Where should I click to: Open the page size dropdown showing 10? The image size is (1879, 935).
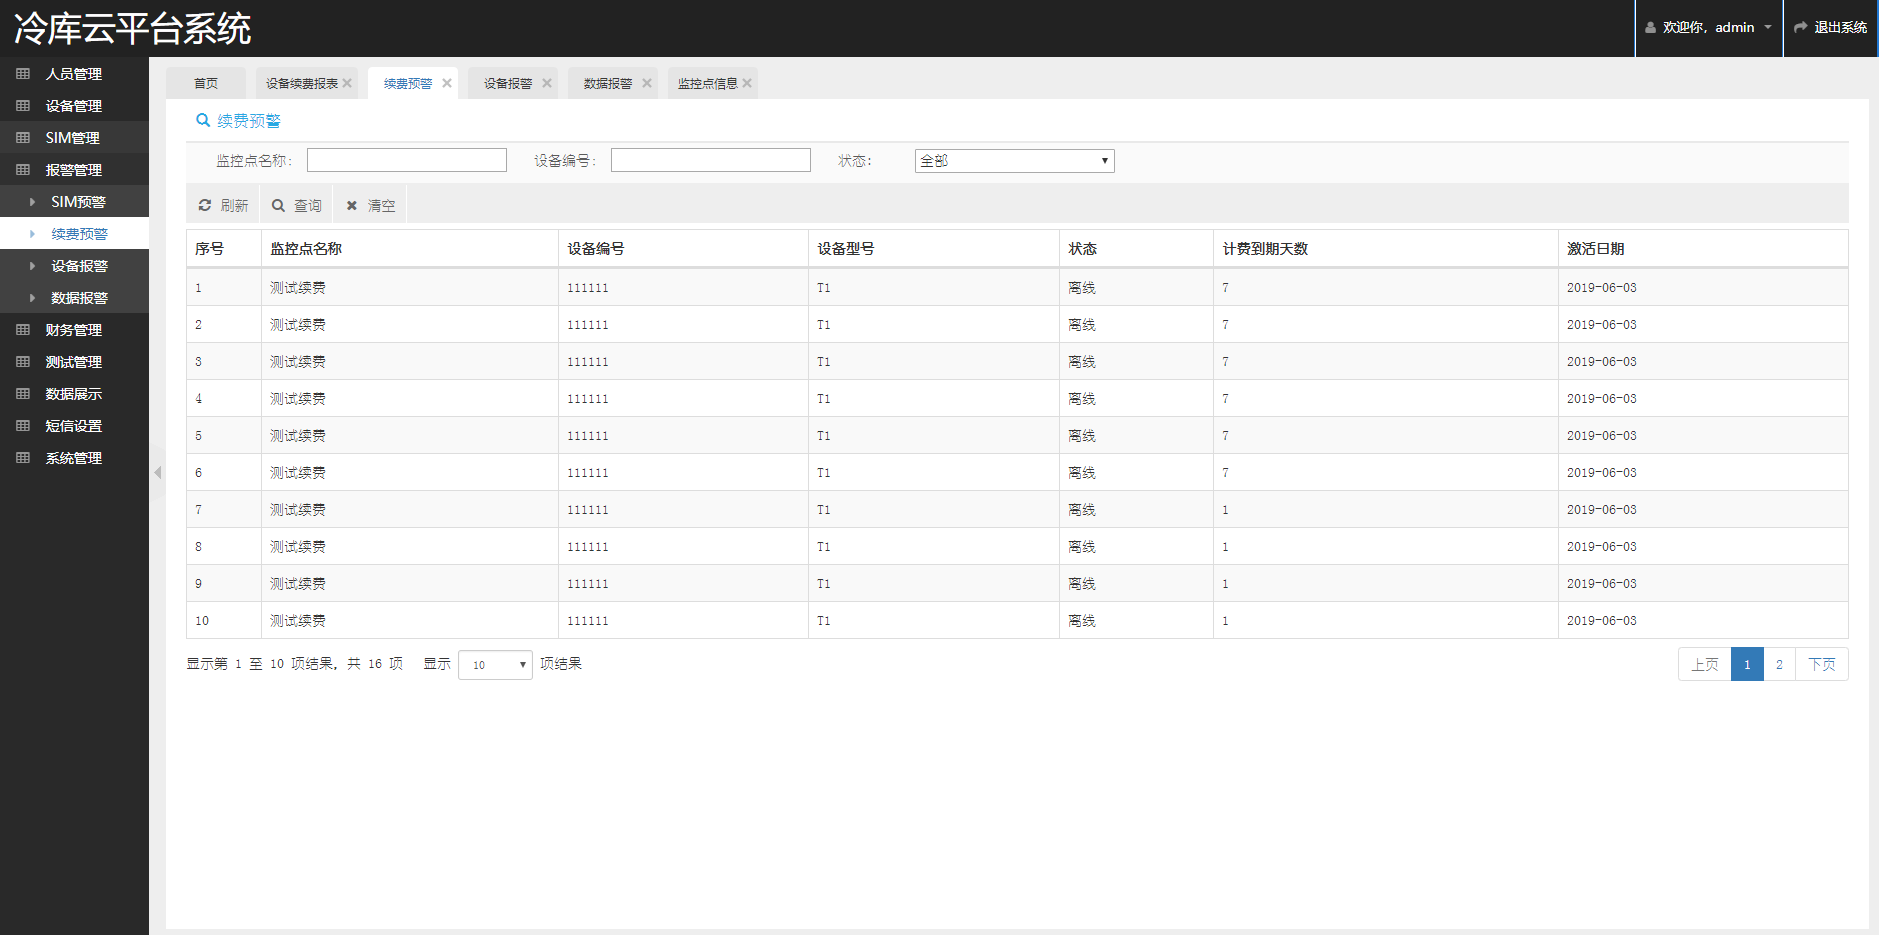(495, 665)
